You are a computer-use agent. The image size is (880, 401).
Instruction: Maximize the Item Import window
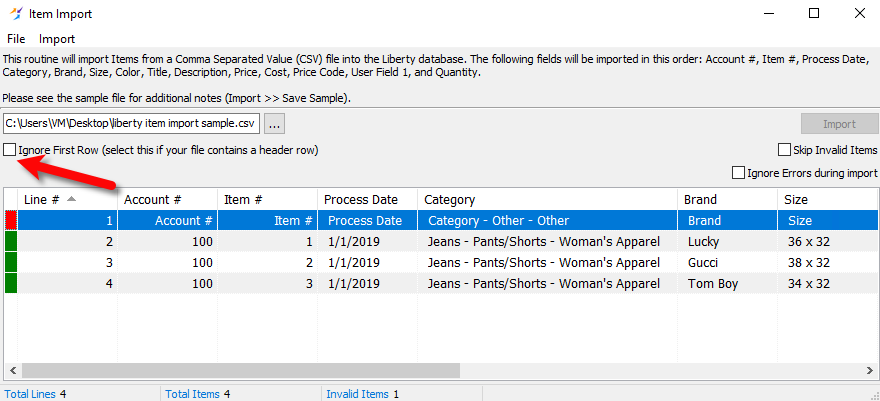[814, 13]
